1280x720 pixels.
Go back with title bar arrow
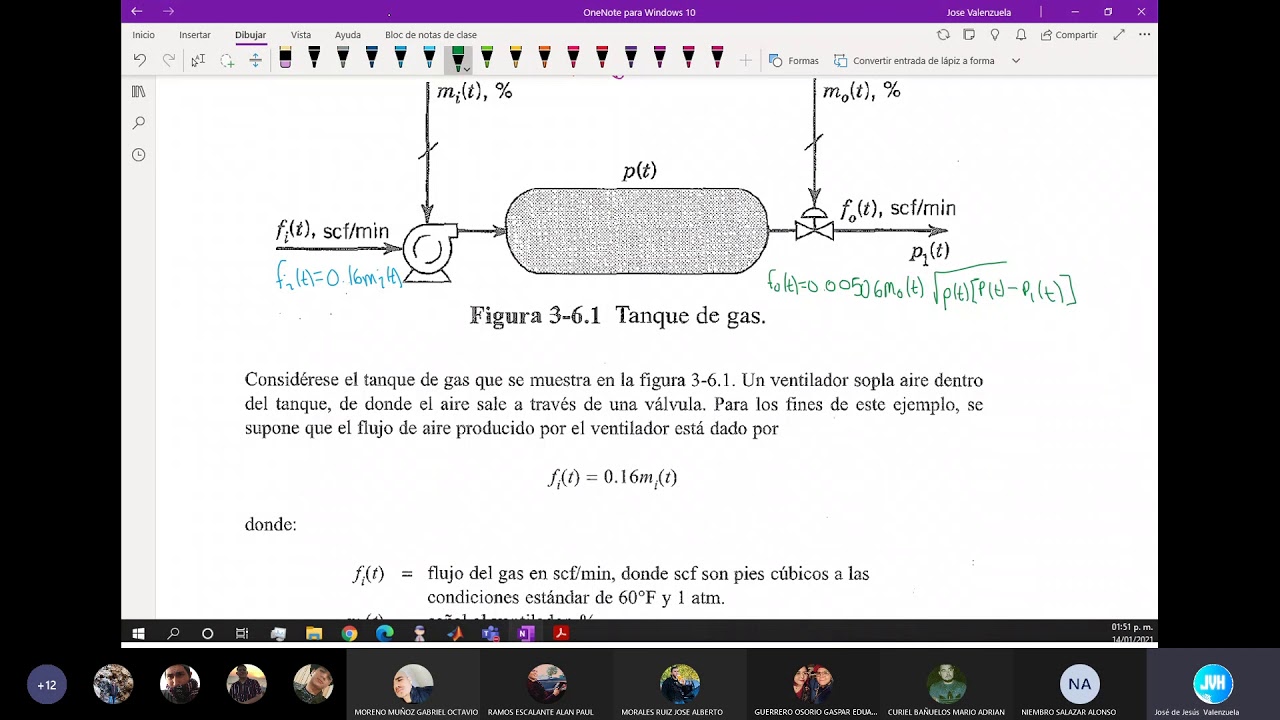pos(137,12)
